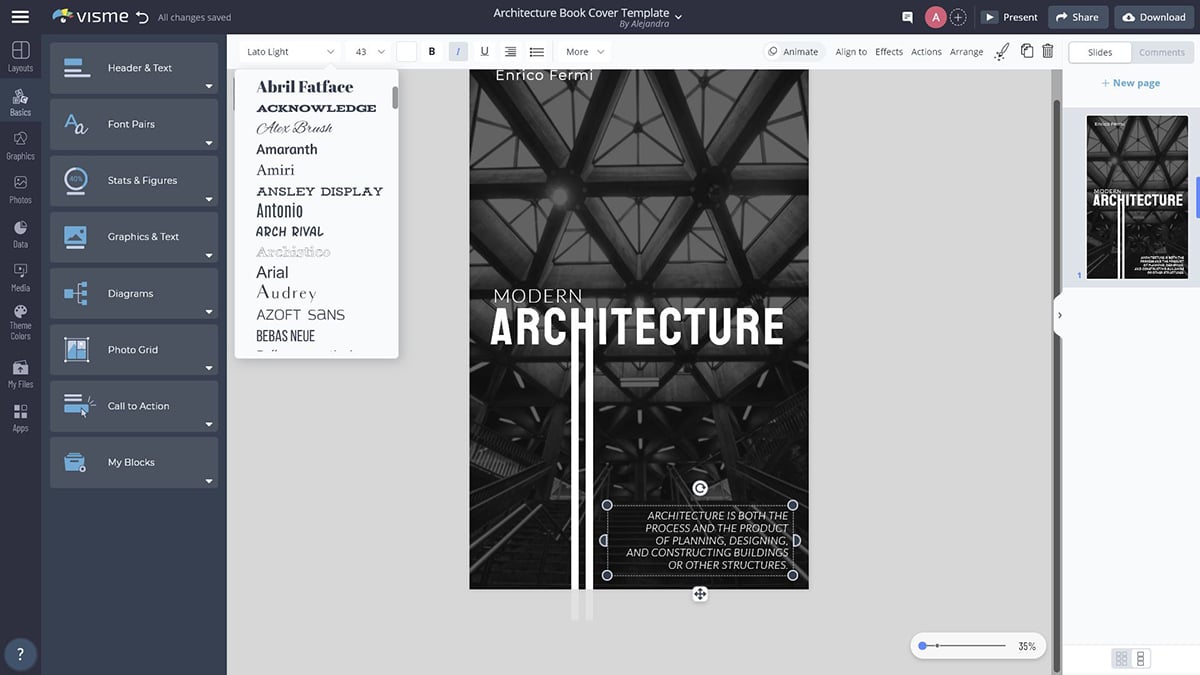The height and width of the screenshot is (675, 1200).
Task: Expand the More formatting dropdown
Action: click(585, 52)
